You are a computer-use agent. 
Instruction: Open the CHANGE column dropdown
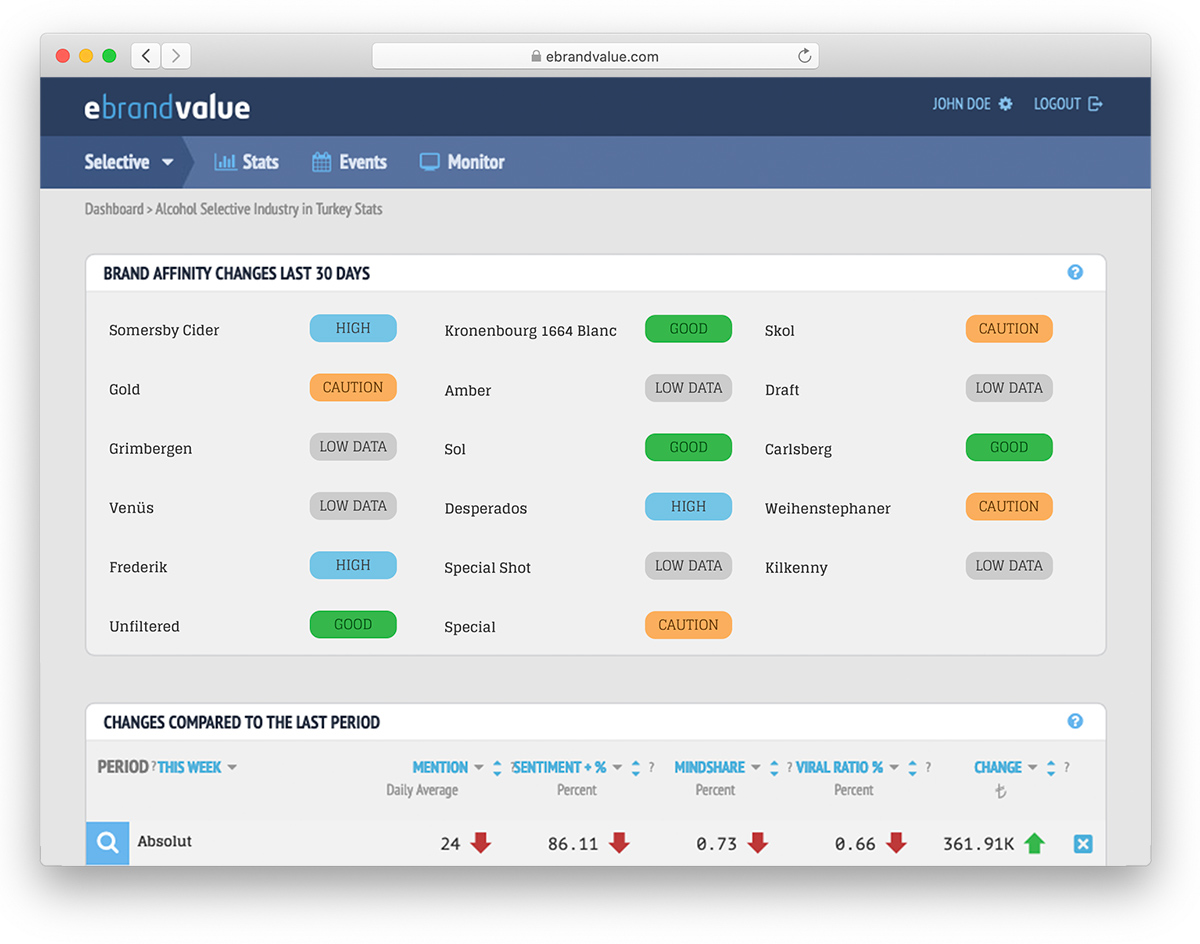pos(1006,767)
